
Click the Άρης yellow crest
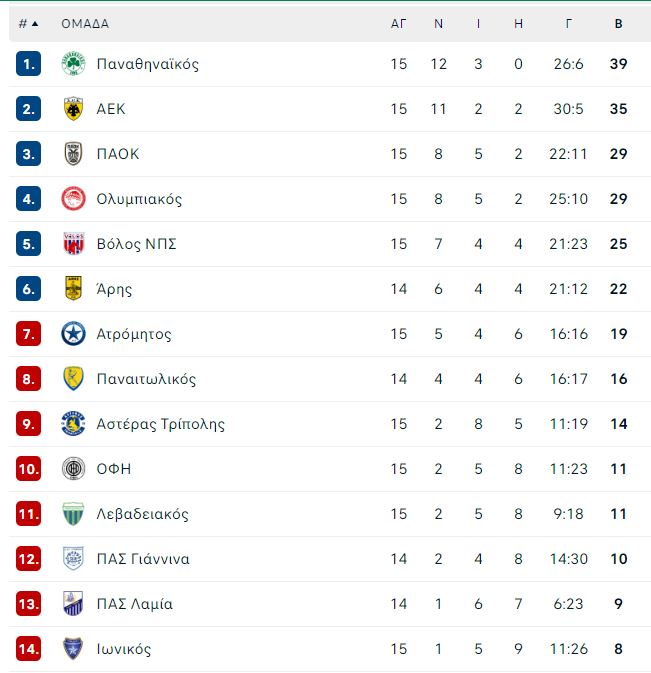(73, 288)
